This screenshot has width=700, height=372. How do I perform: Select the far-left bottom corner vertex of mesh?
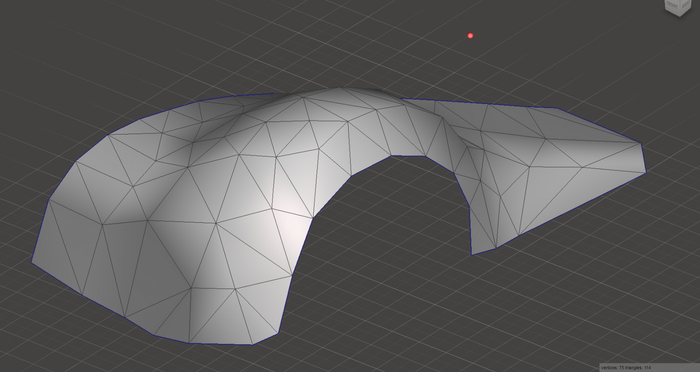(x=32, y=262)
